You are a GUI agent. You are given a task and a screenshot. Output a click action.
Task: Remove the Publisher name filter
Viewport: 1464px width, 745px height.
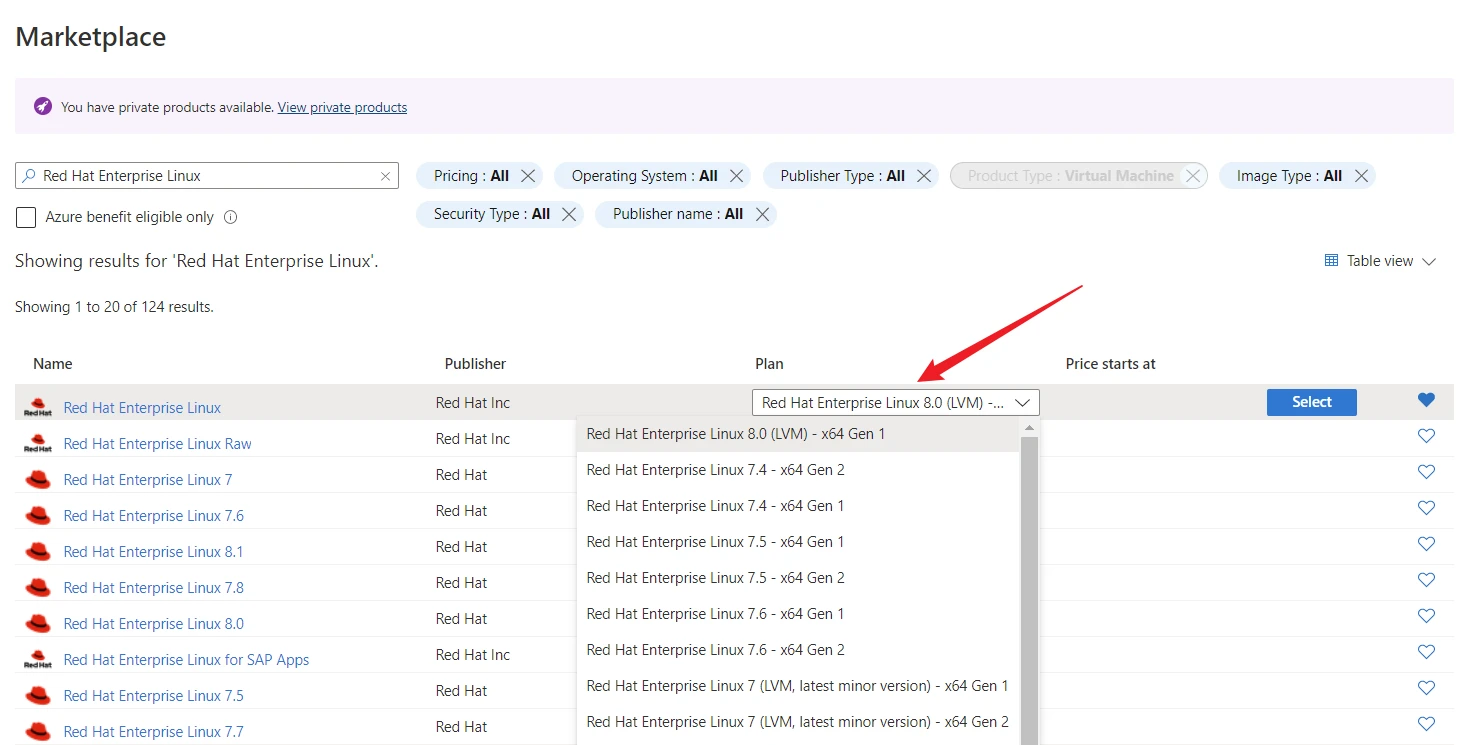[x=762, y=214]
